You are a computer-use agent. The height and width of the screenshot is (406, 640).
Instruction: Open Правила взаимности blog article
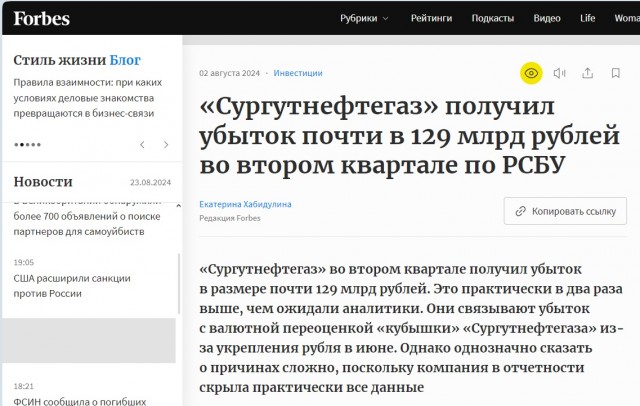tap(88, 98)
